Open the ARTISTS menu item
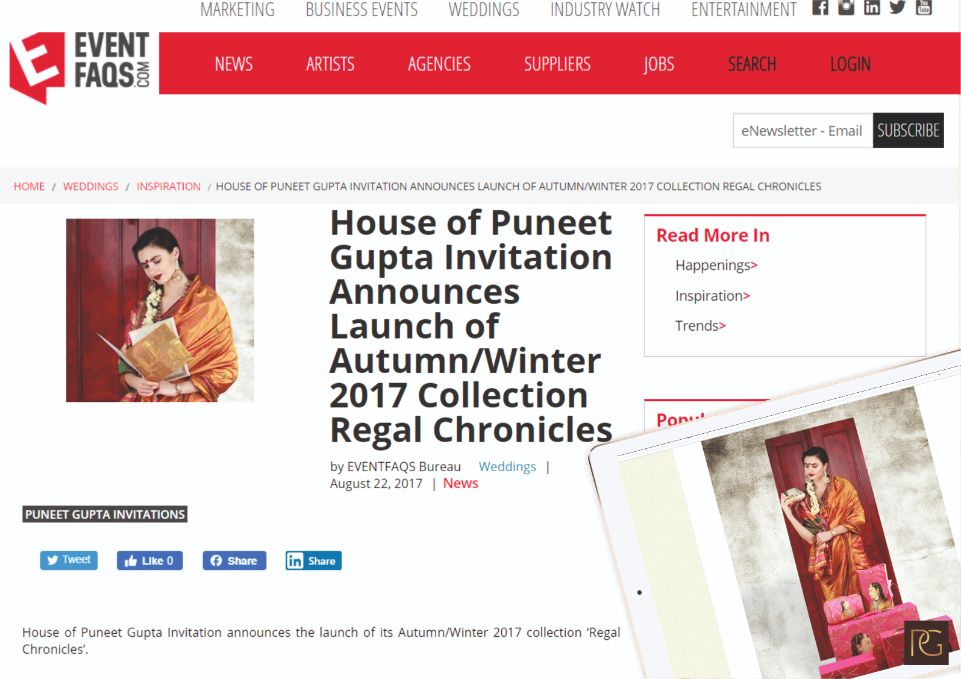This screenshot has width=961, height=679. point(330,64)
